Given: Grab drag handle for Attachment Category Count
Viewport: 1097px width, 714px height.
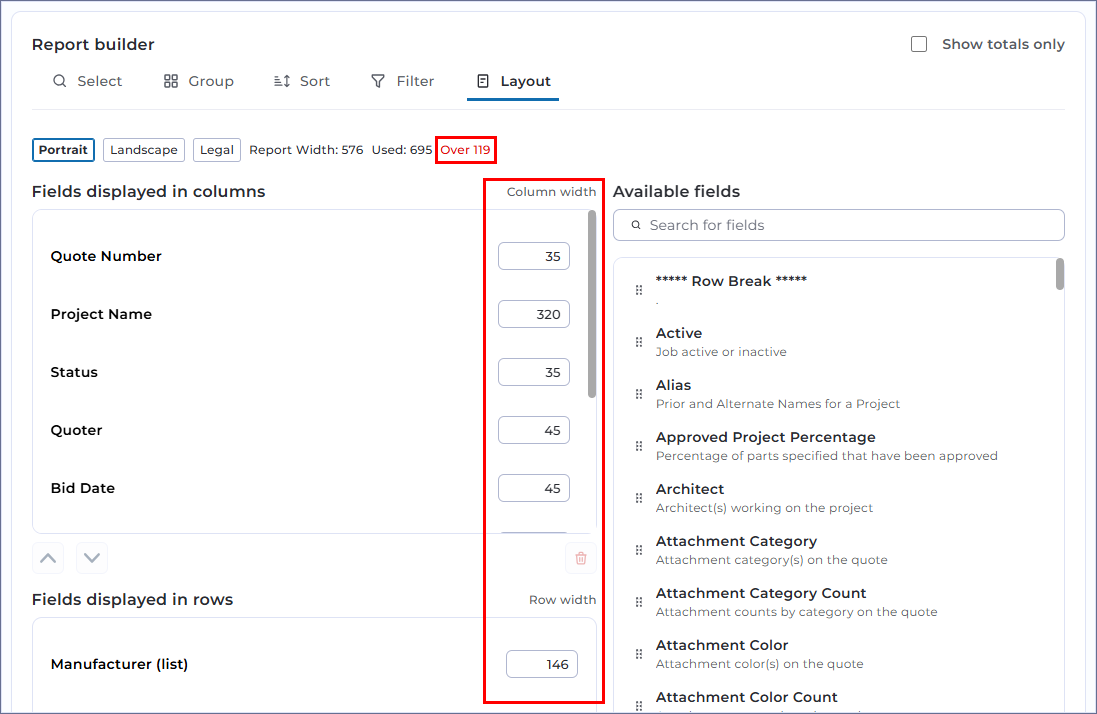Looking at the screenshot, I should 639,602.
